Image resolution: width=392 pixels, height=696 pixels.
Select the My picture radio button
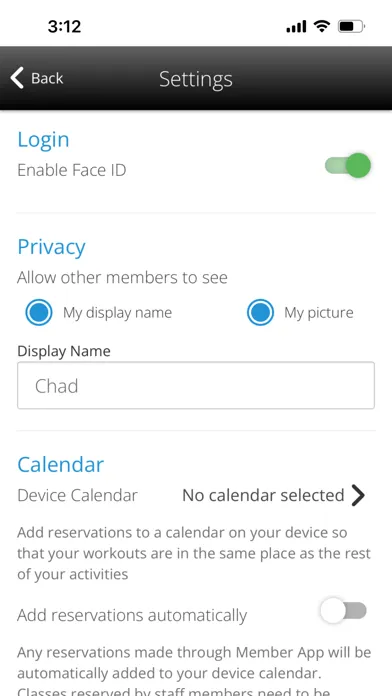point(260,312)
